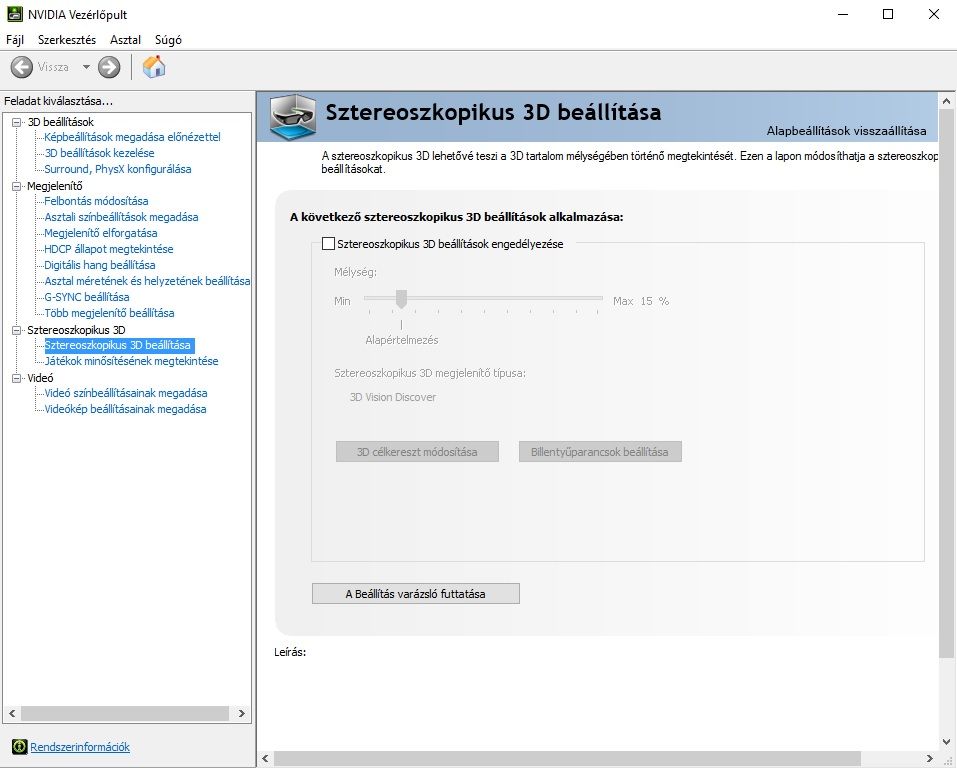The height and width of the screenshot is (768, 957).
Task: Select Videókép beállításainak megadása
Action: [125, 409]
